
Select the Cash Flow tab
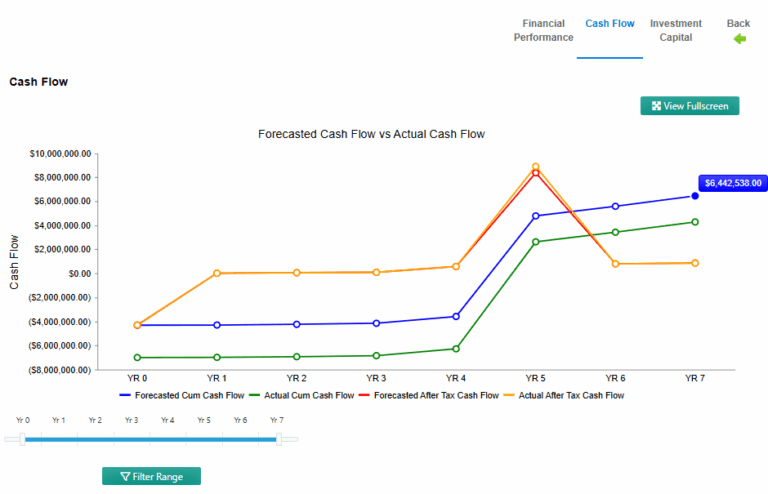609,23
